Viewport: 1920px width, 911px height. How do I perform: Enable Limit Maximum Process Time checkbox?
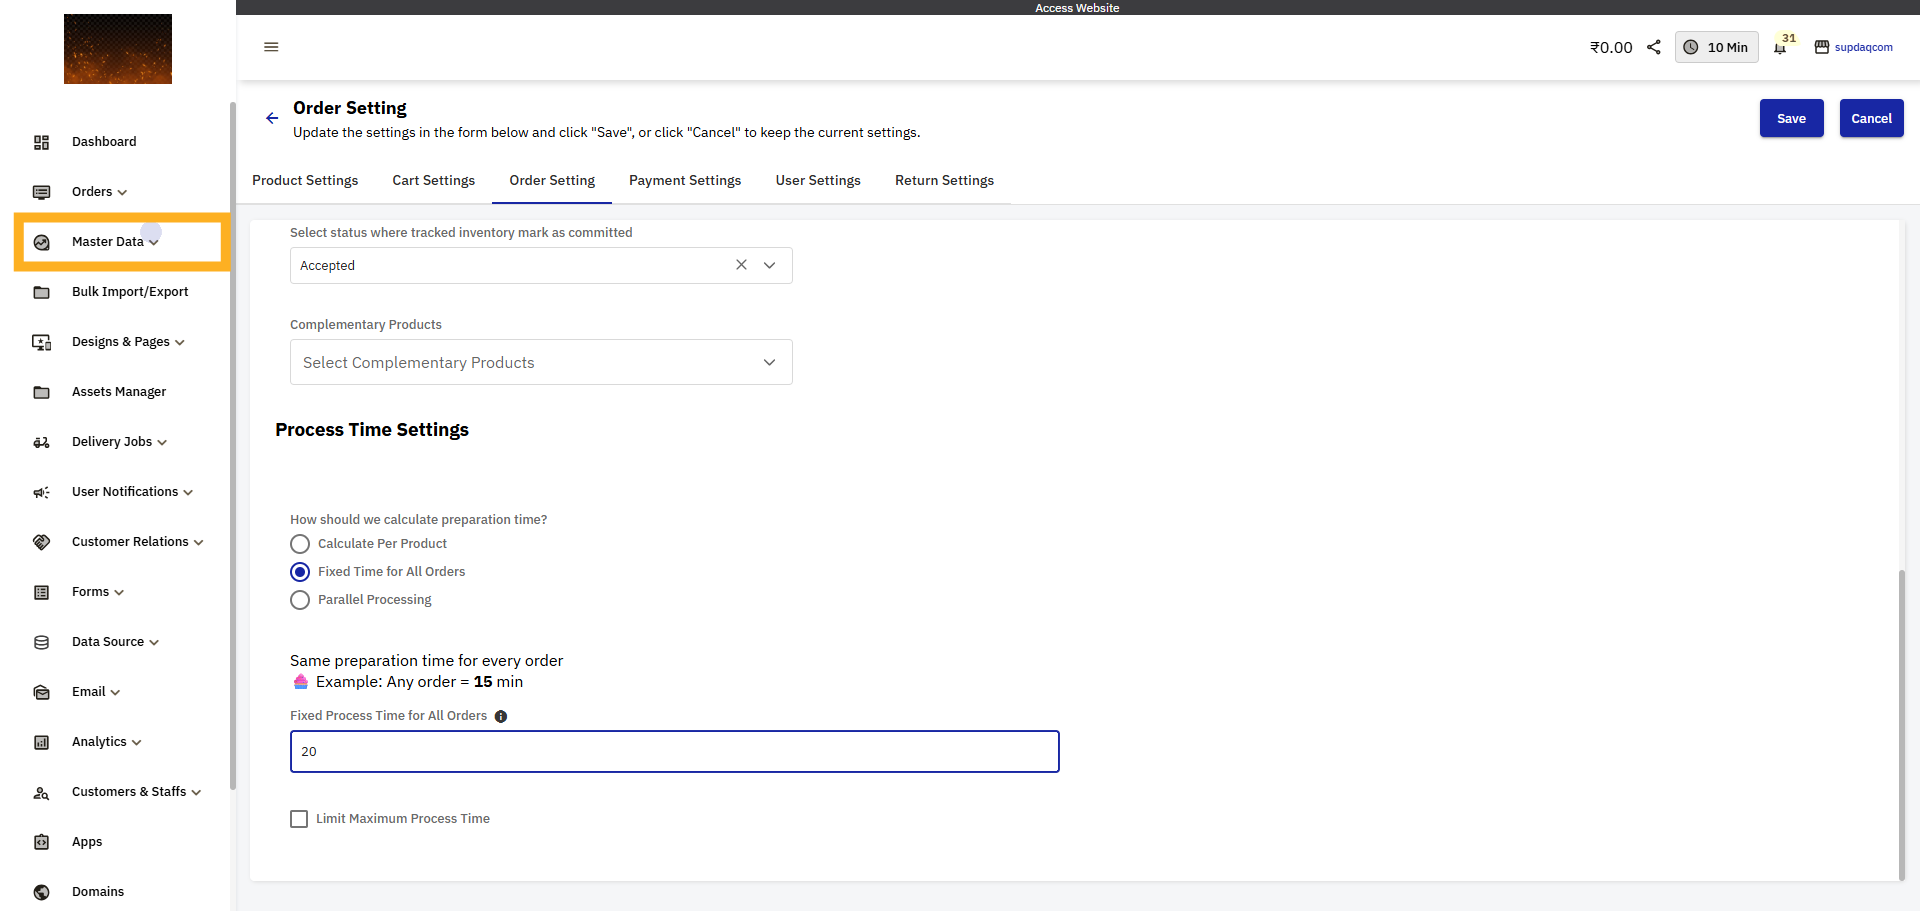(299, 819)
